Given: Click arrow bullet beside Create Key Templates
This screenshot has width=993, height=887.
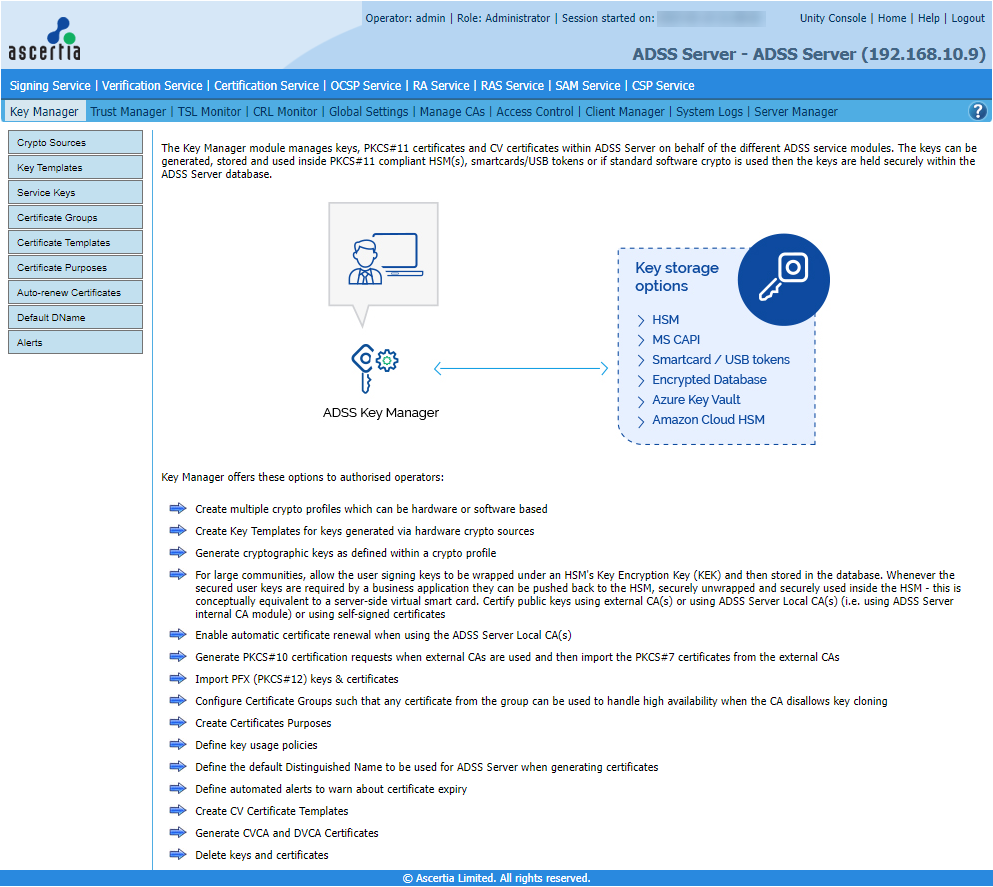Looking at the screenshot, I should (x=178, y=531).
